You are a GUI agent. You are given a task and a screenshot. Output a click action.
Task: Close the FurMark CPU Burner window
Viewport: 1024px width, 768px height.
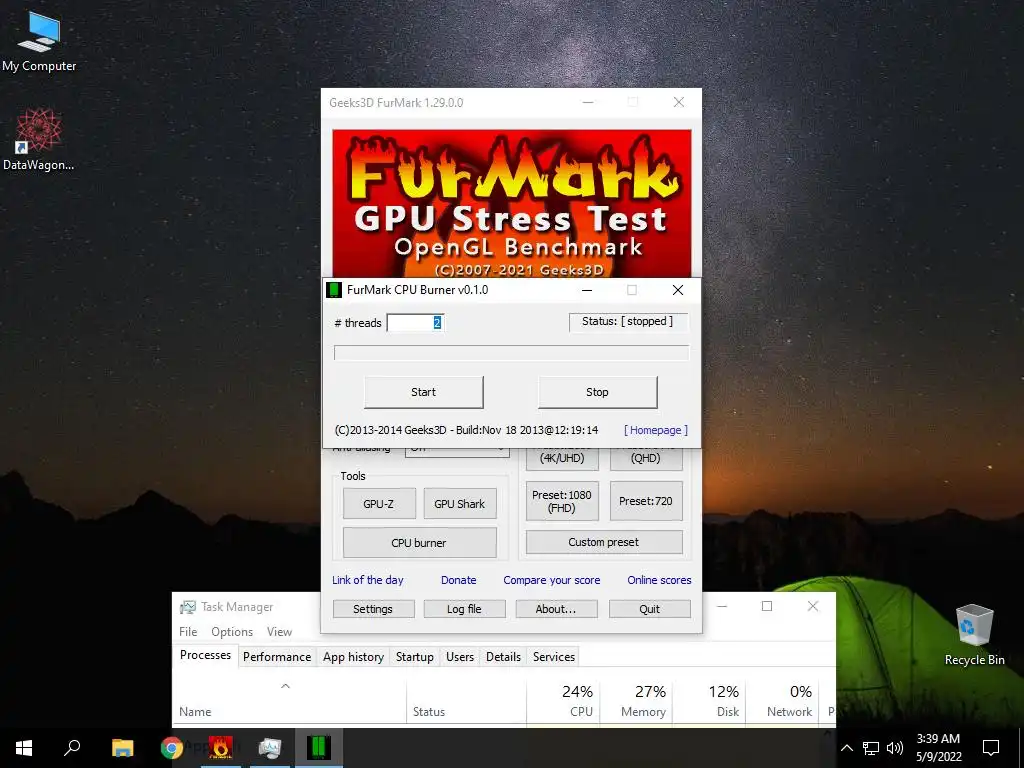[x=678, y=290]
